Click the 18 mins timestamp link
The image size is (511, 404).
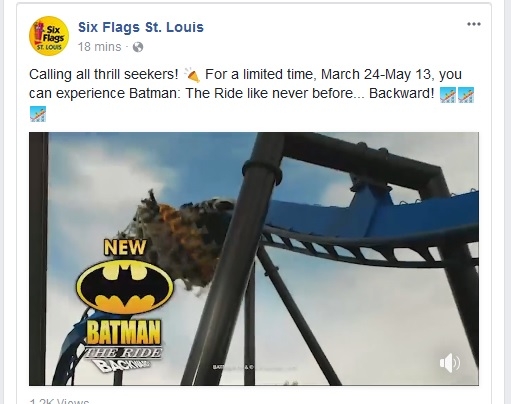tap(99, 47)
